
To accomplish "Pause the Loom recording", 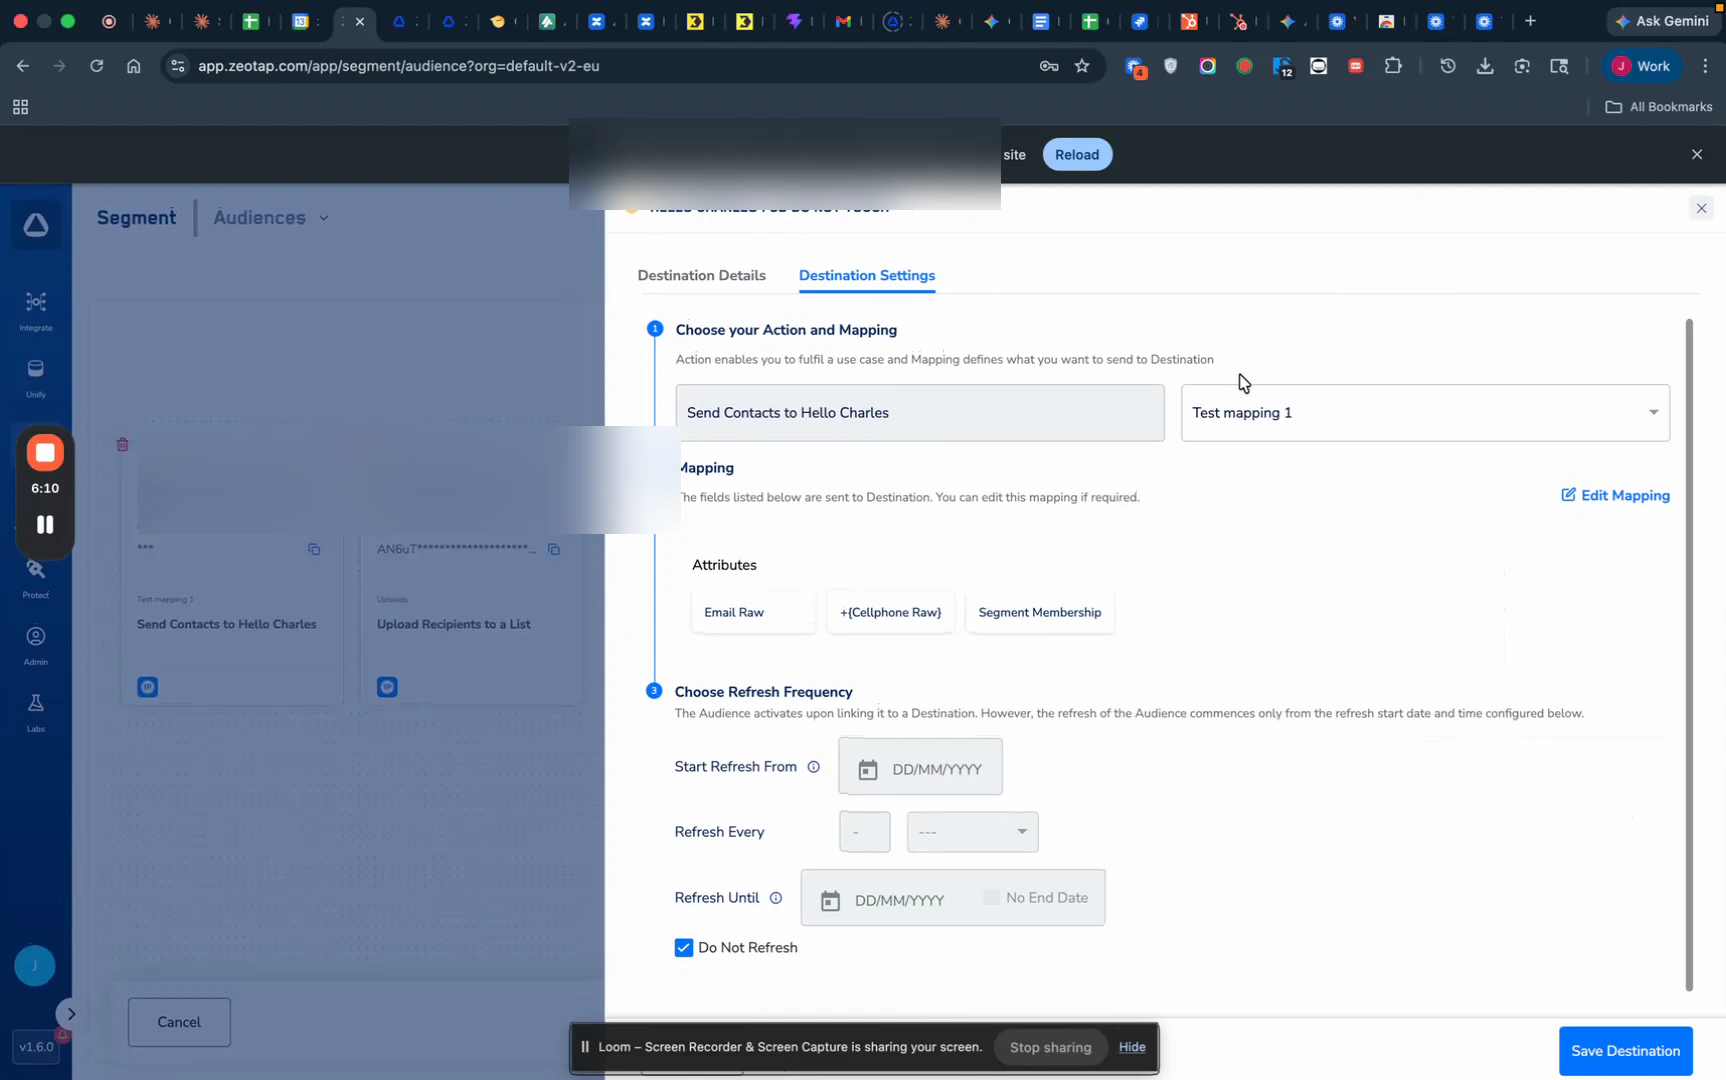I will point(45,525).
